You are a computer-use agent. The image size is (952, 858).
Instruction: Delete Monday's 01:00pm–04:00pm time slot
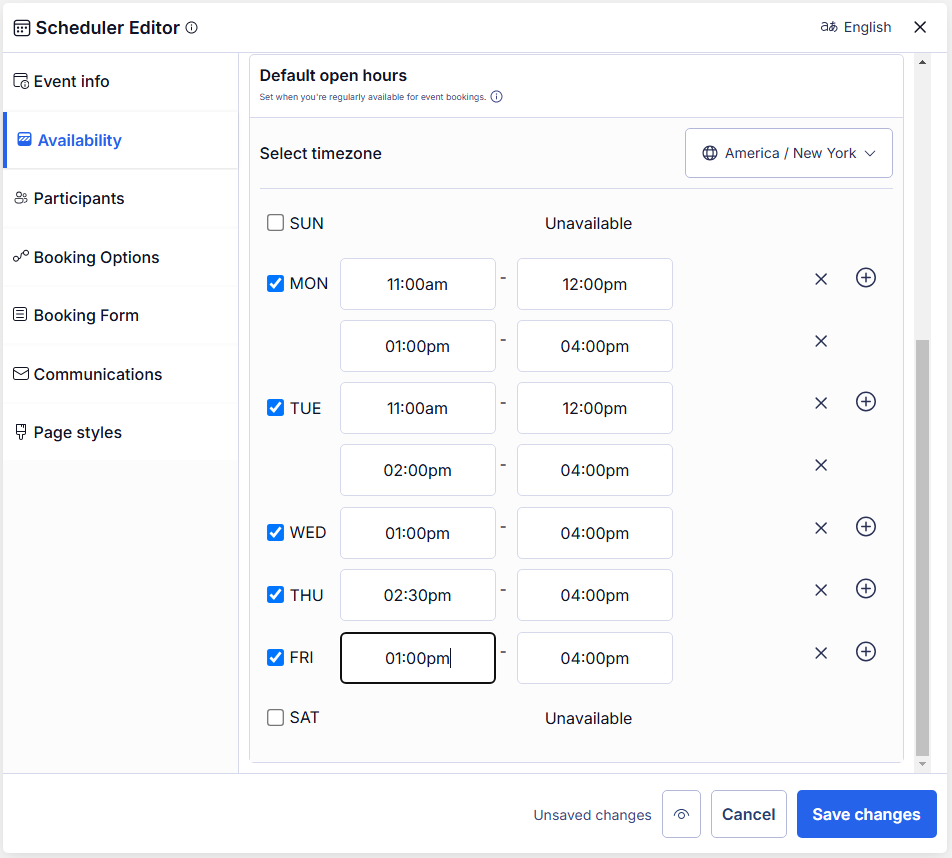[821, 341]
